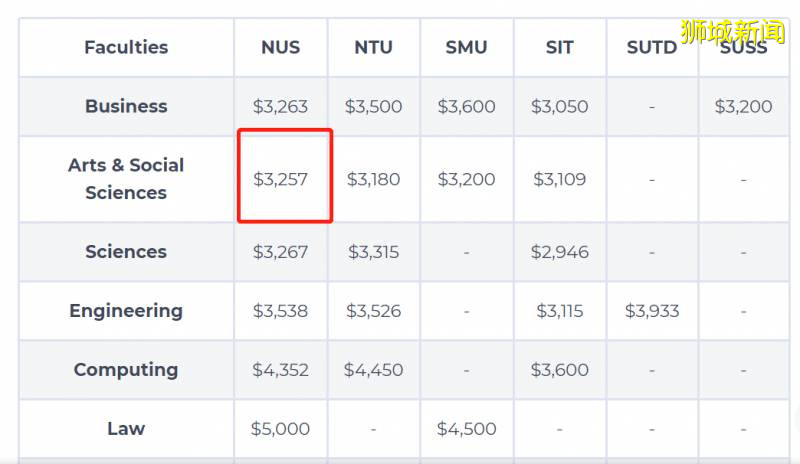Click the SMU column header
800x464 pixels.
(466, 47)
